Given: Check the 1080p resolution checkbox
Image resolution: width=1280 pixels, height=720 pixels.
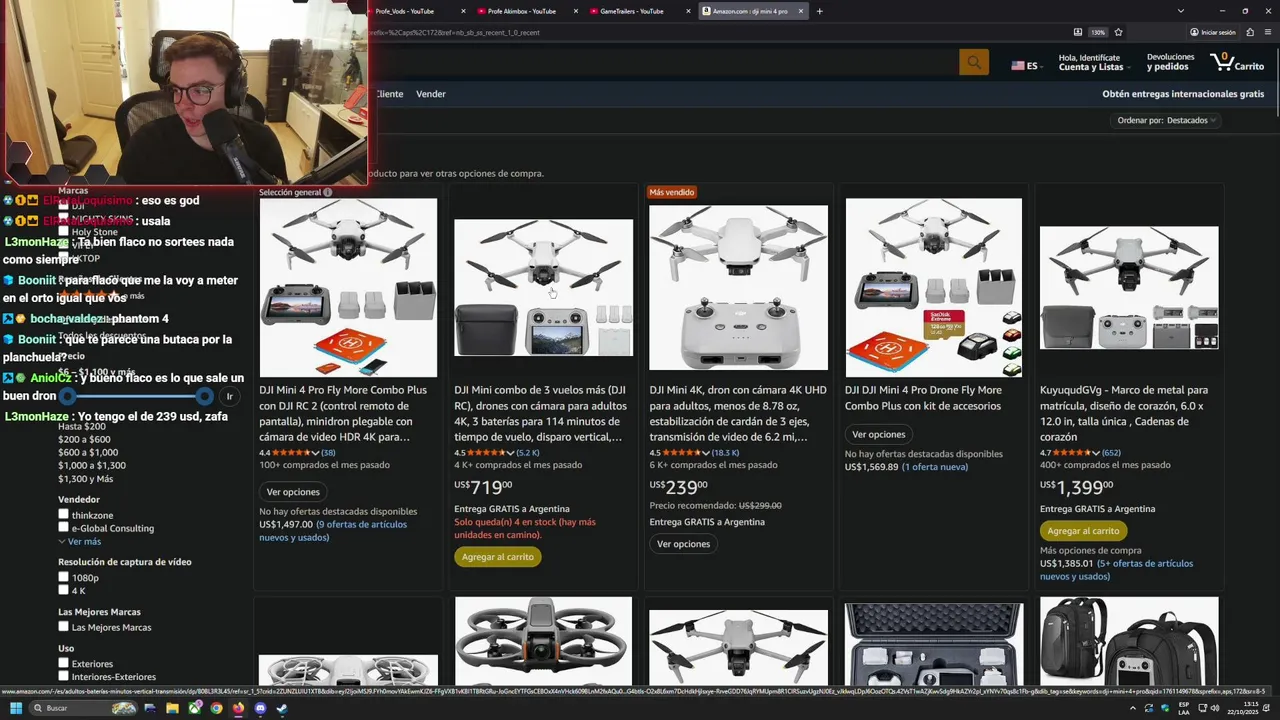Looking at the screenshot, I should click(x=63, y=577).
